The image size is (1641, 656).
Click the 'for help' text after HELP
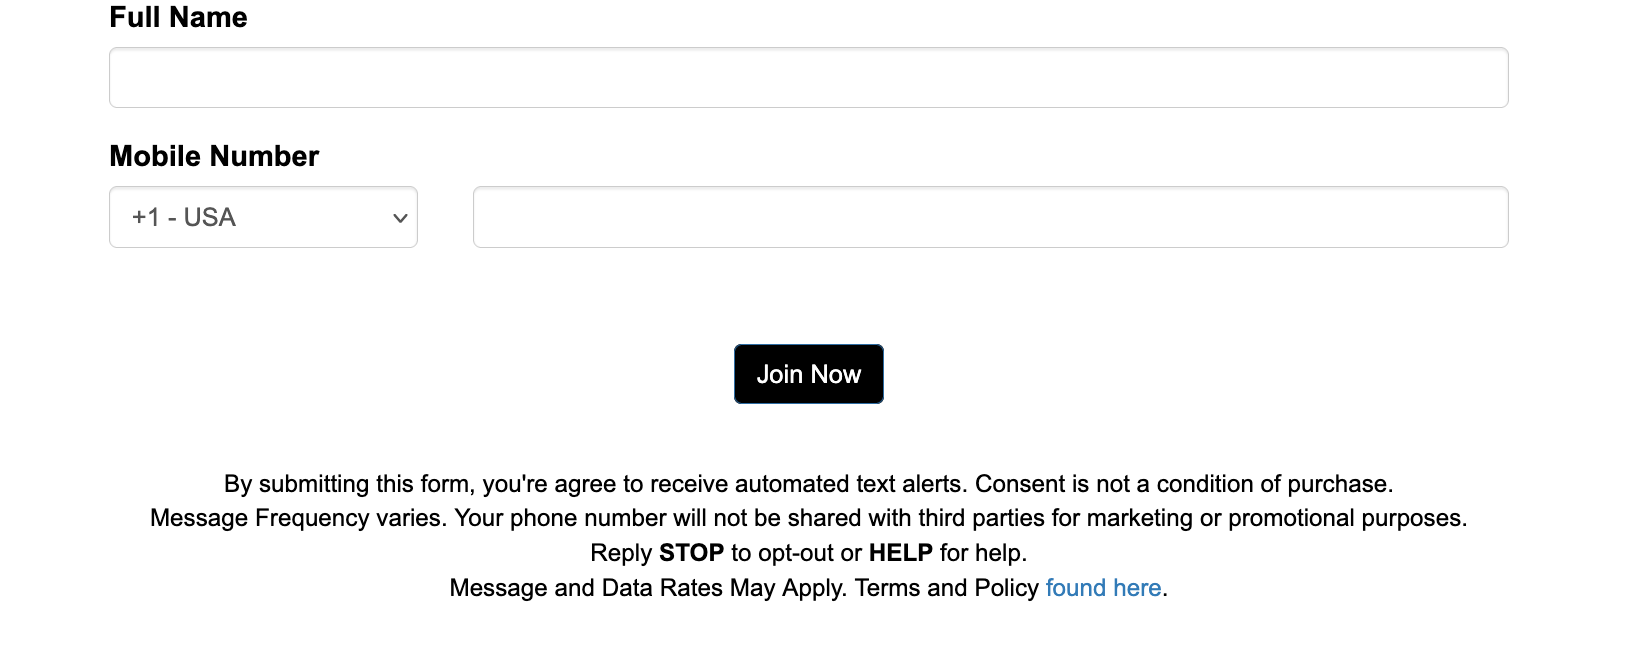982,553
